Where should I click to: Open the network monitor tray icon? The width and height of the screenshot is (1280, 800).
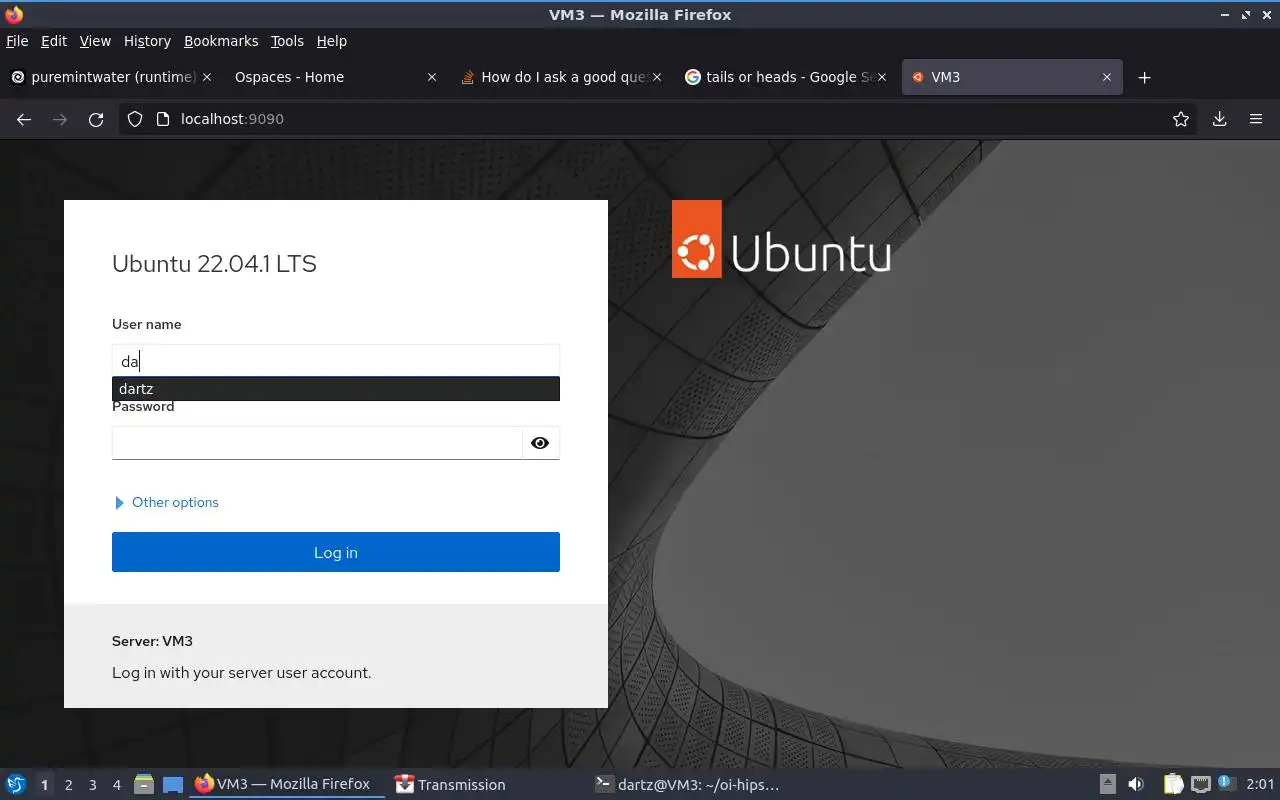1201,785
